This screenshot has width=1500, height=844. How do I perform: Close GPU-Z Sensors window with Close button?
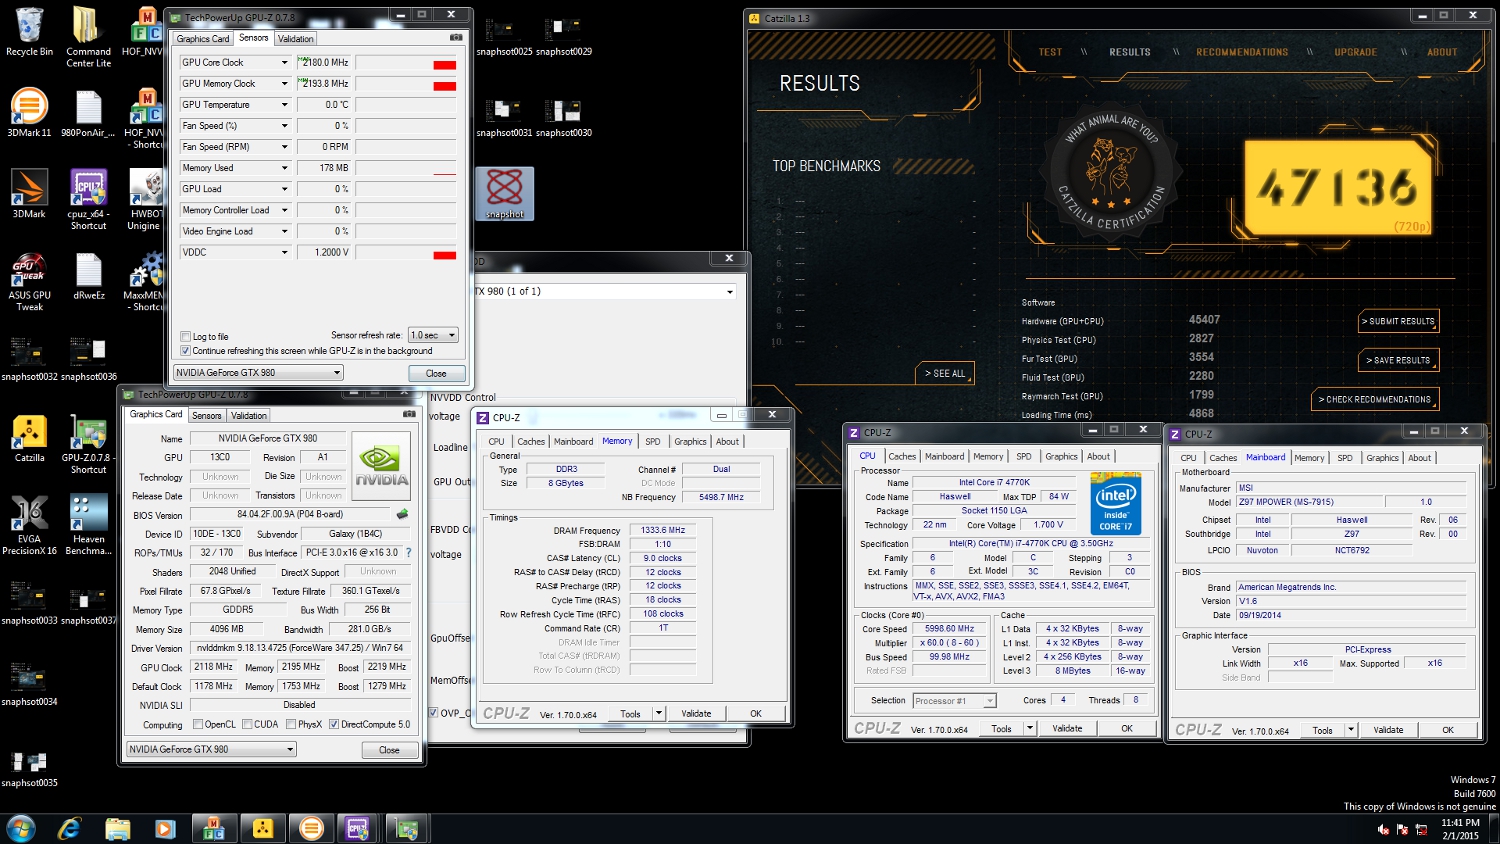(x=437, y=373)
